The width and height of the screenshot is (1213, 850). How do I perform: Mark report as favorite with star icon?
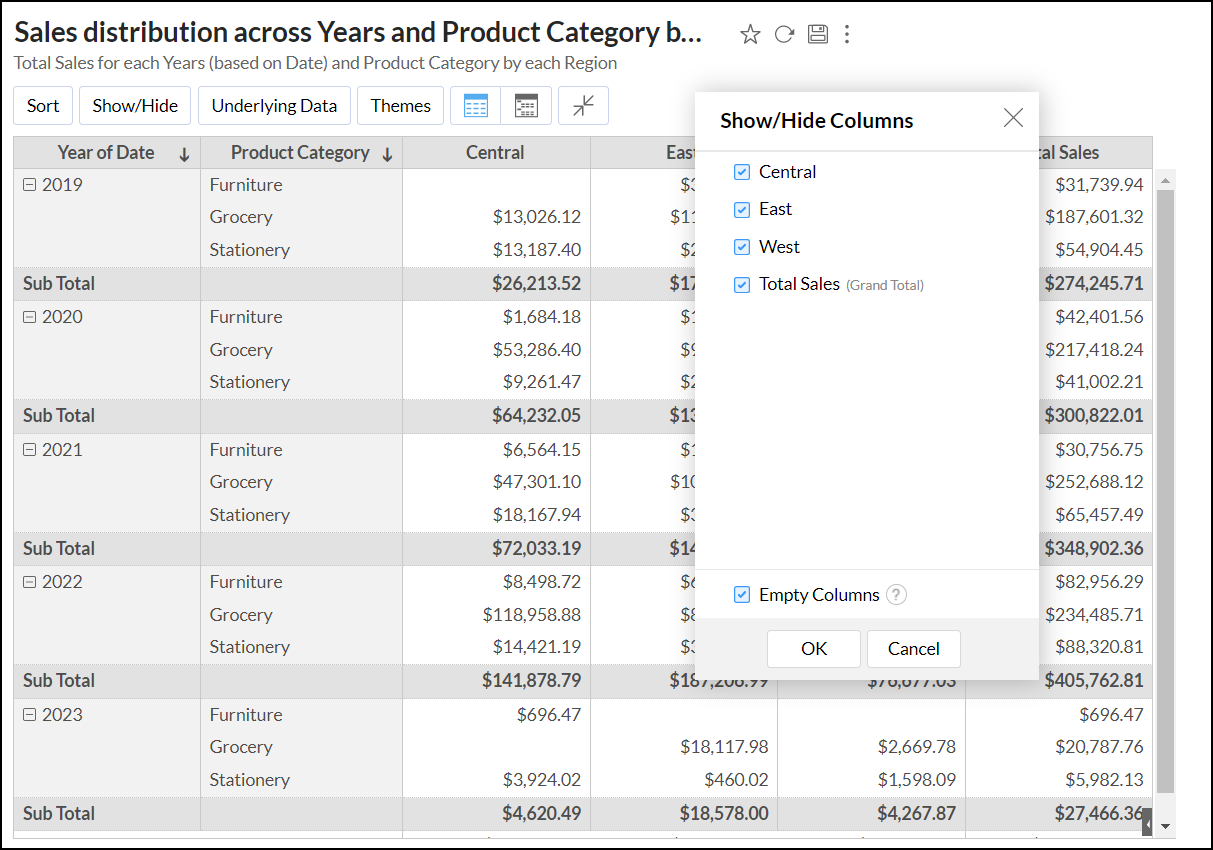click(x=750, y=35)
